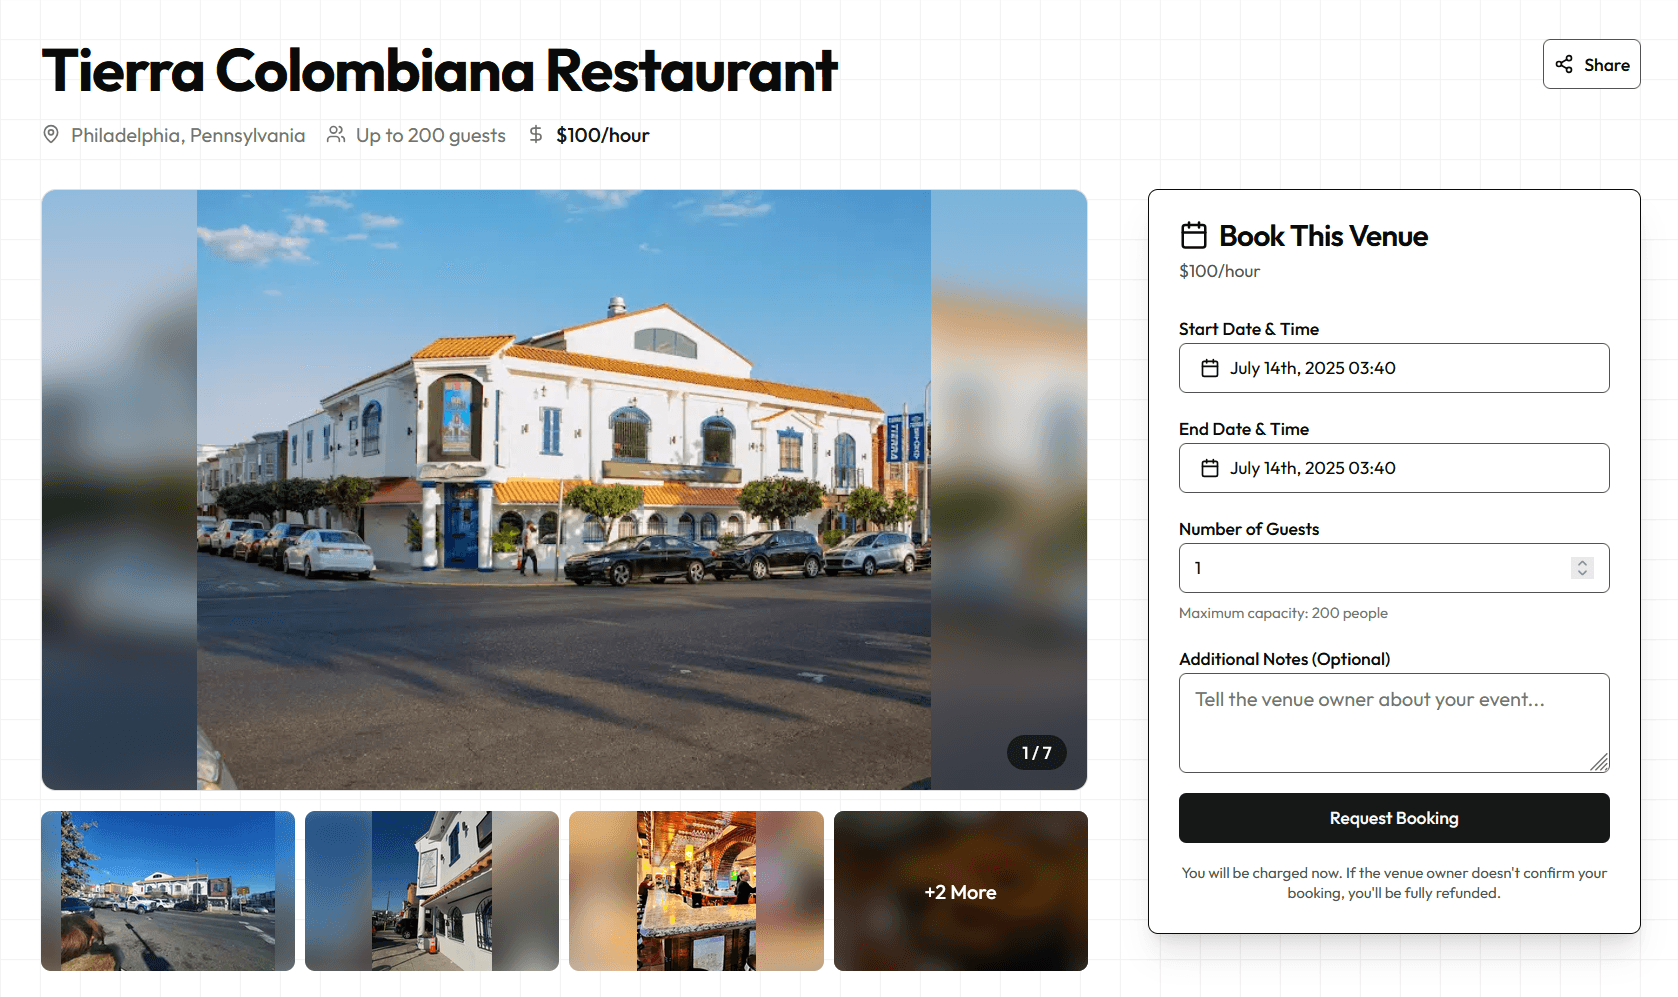Image resolution: width=1678 pixels, height=997 pixels.
Task: Submit the Request Booking button
Action: pos(1394,818)
